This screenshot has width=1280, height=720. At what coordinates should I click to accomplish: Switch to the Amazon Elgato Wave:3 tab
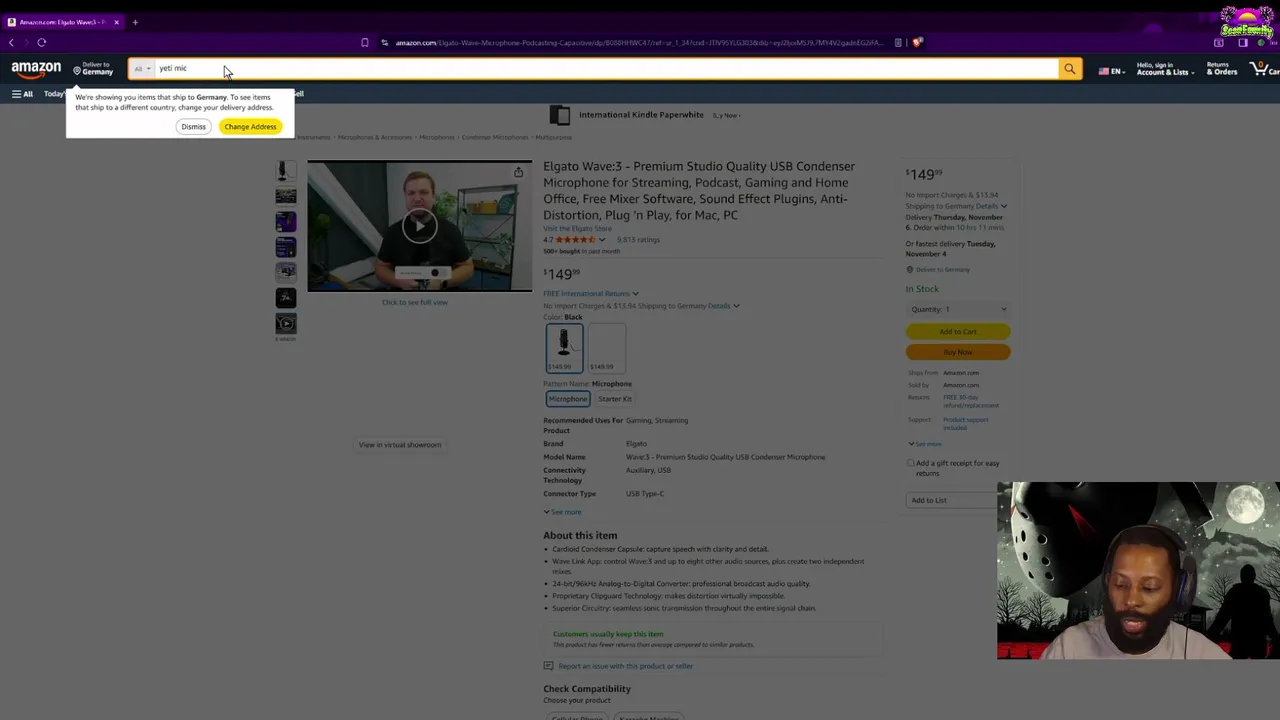coord(62,22)
